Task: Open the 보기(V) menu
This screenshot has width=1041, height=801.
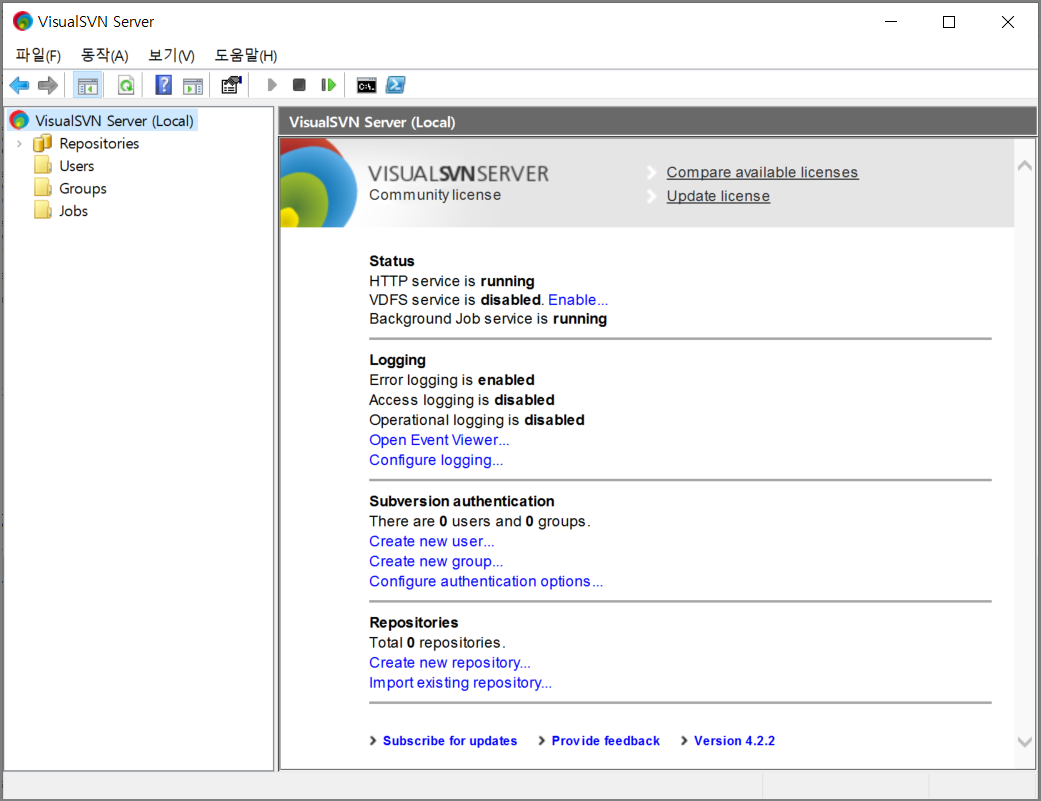Action: [x=171, y=55]
